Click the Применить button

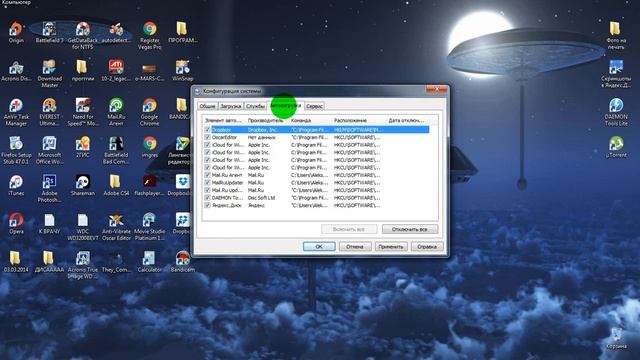[391, 247]
